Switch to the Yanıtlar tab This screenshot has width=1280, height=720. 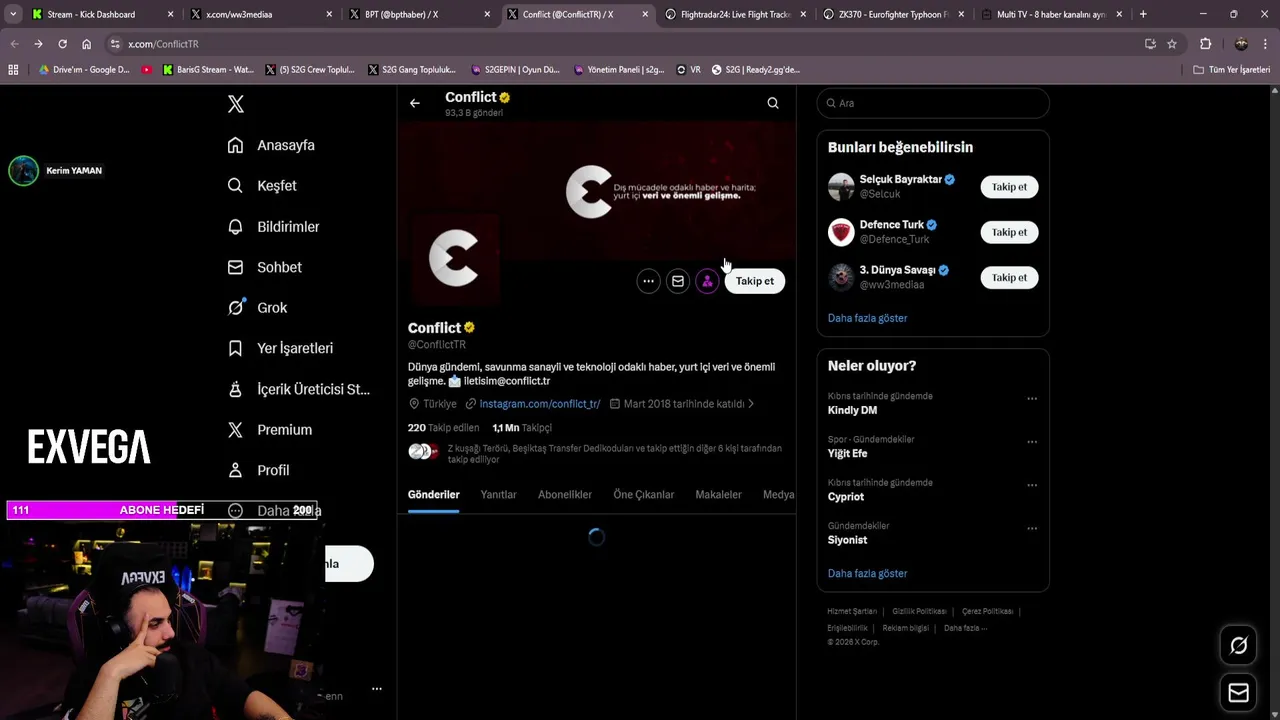[498, 495]
